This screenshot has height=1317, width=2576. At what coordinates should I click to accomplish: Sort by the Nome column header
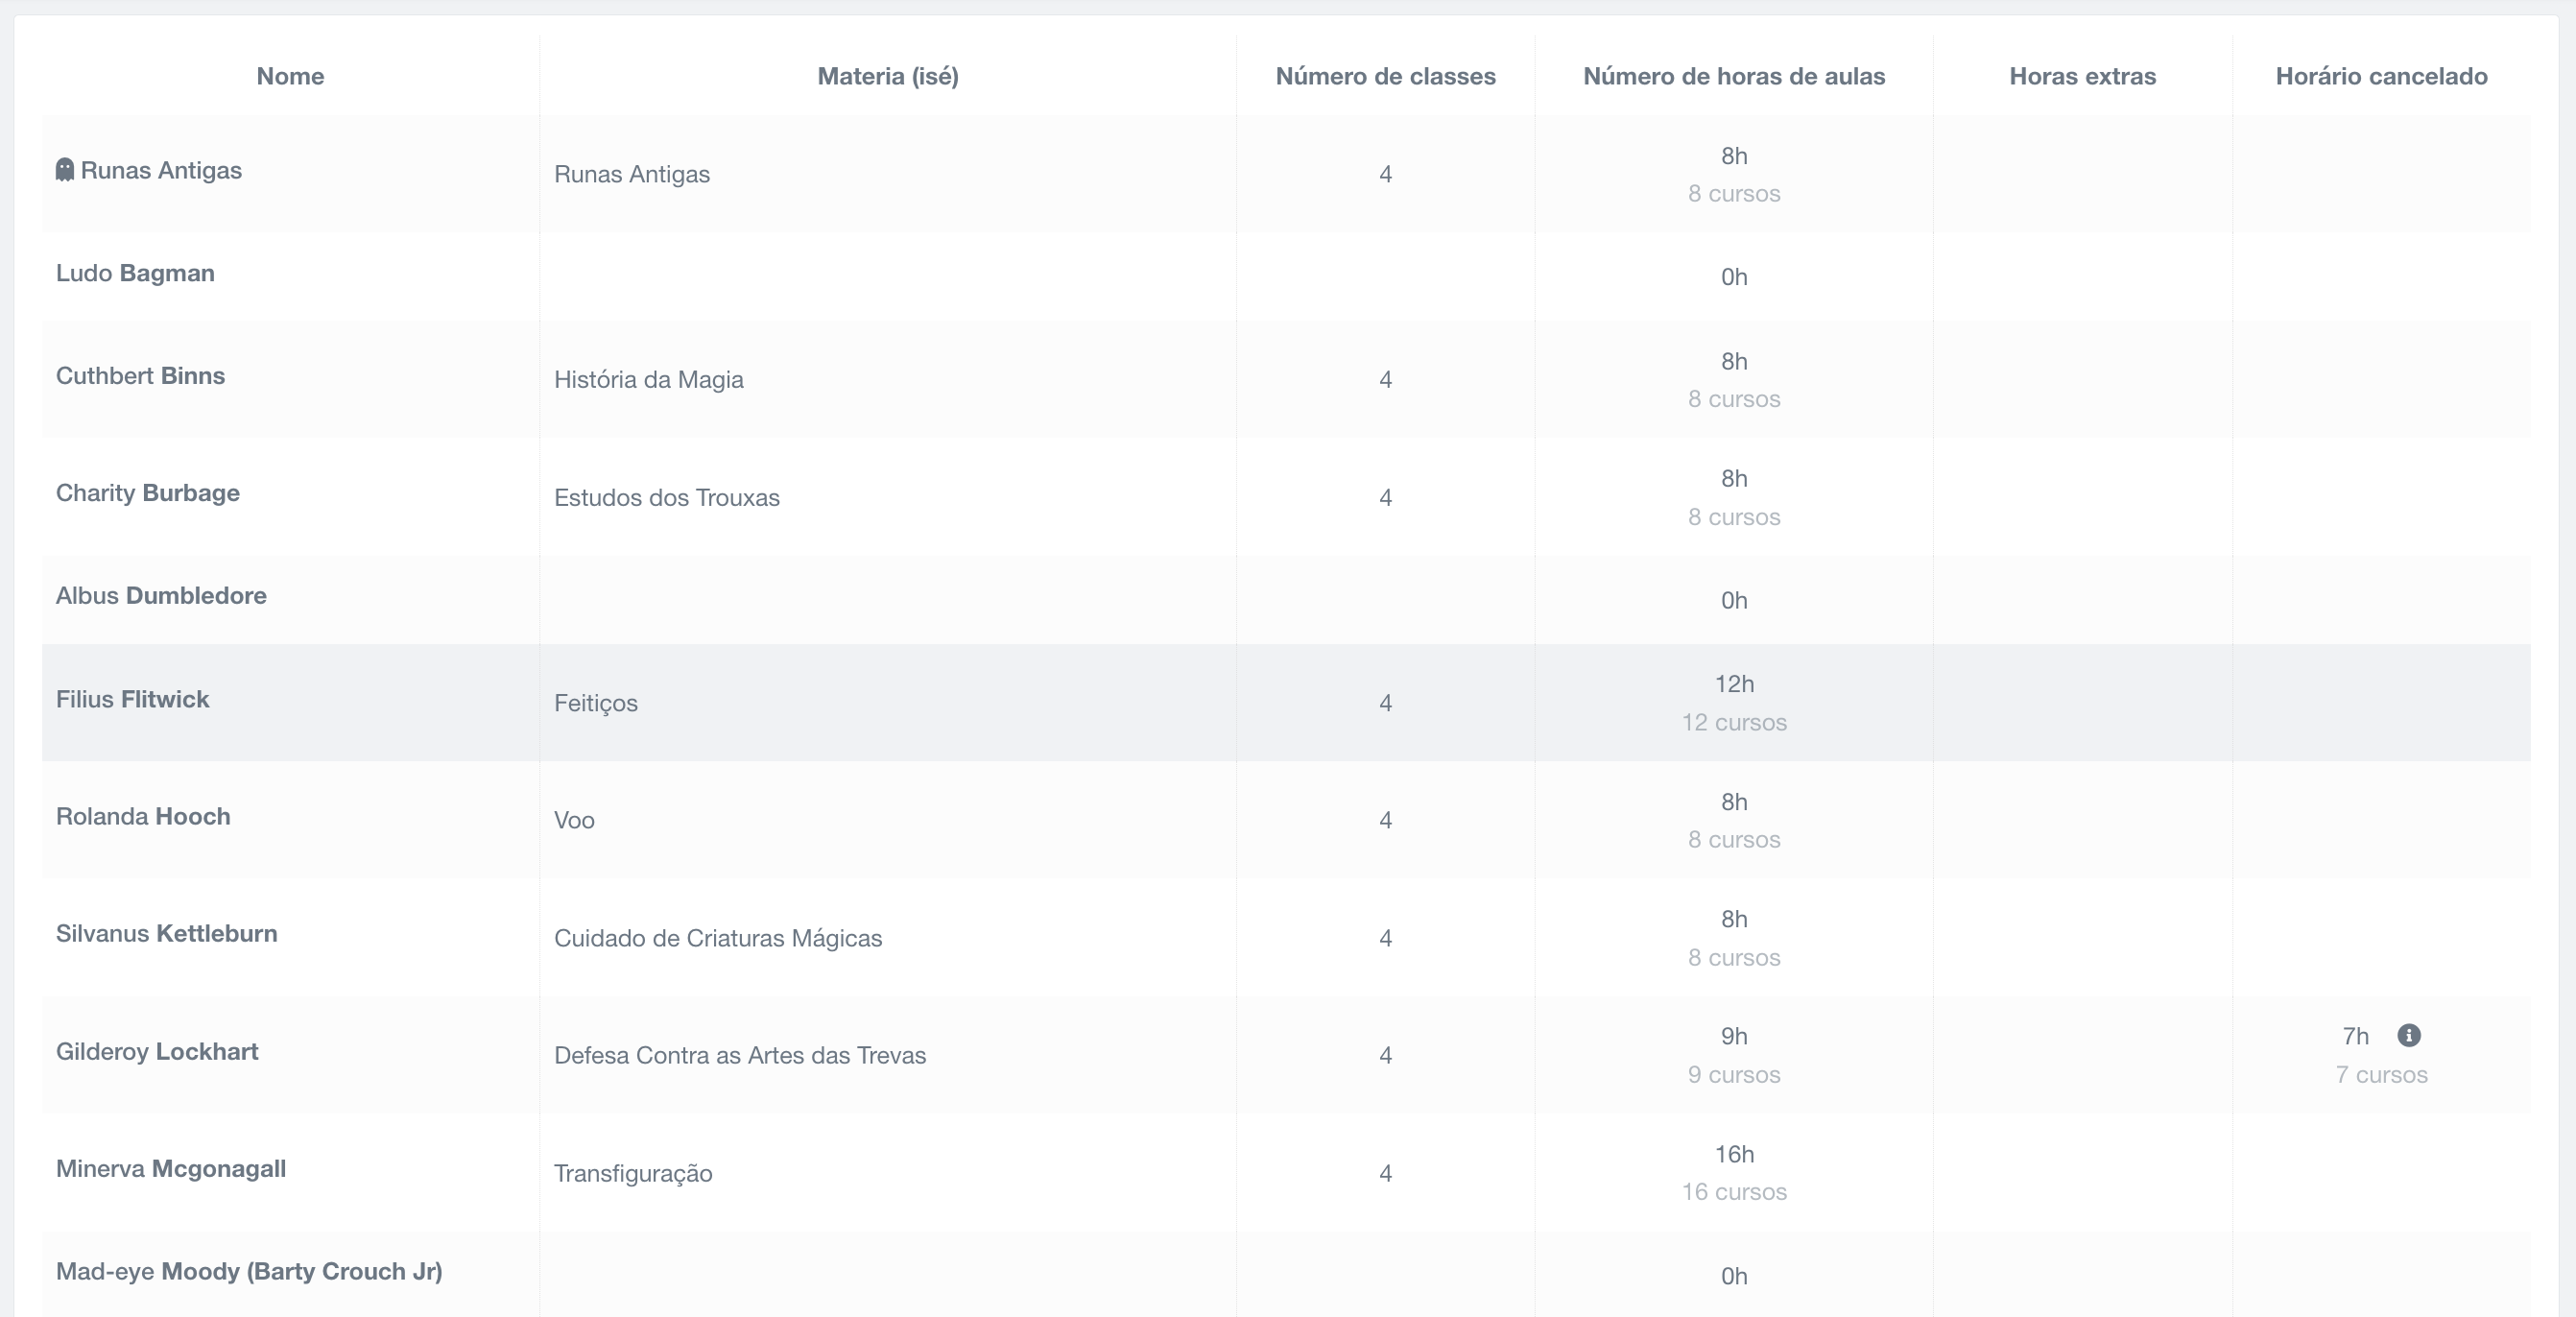pos(290,76)
